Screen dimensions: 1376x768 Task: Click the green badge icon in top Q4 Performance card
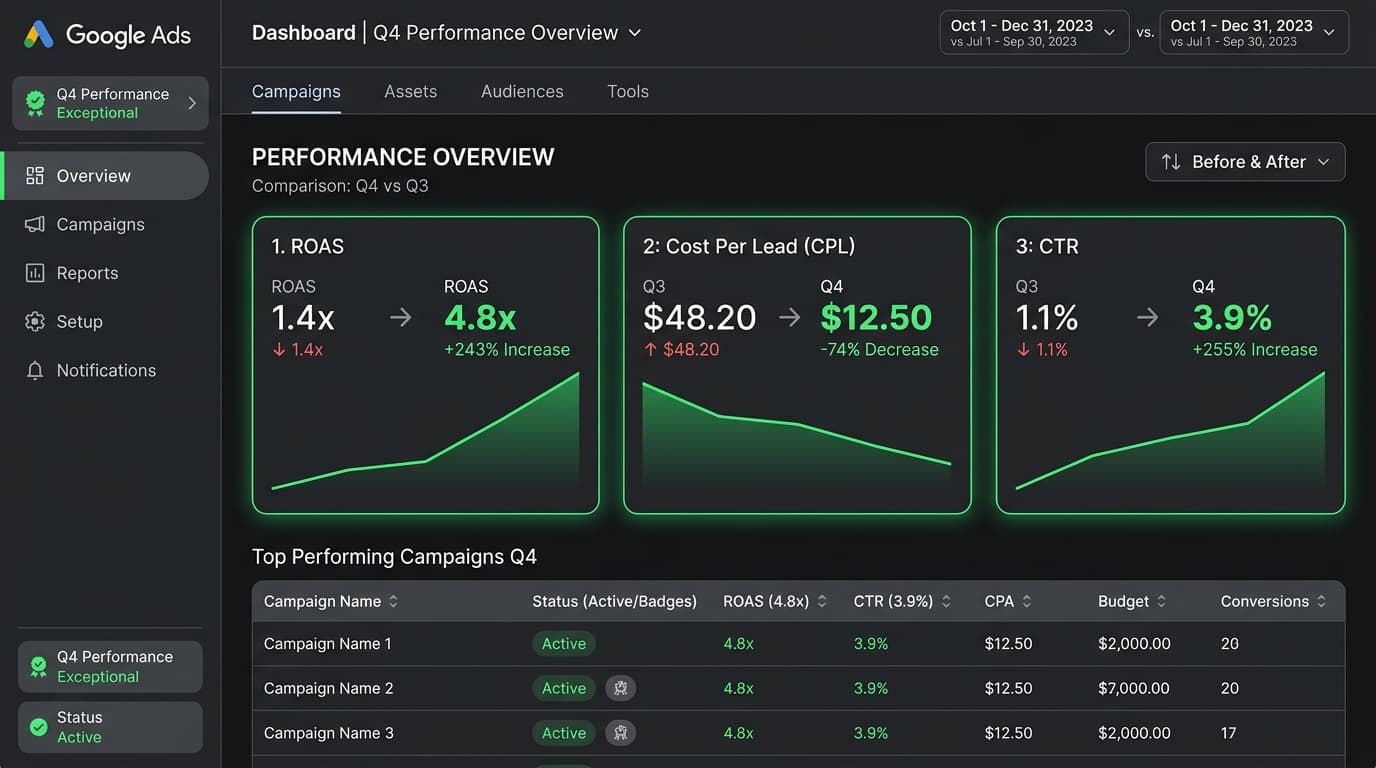tap(35, 103)
